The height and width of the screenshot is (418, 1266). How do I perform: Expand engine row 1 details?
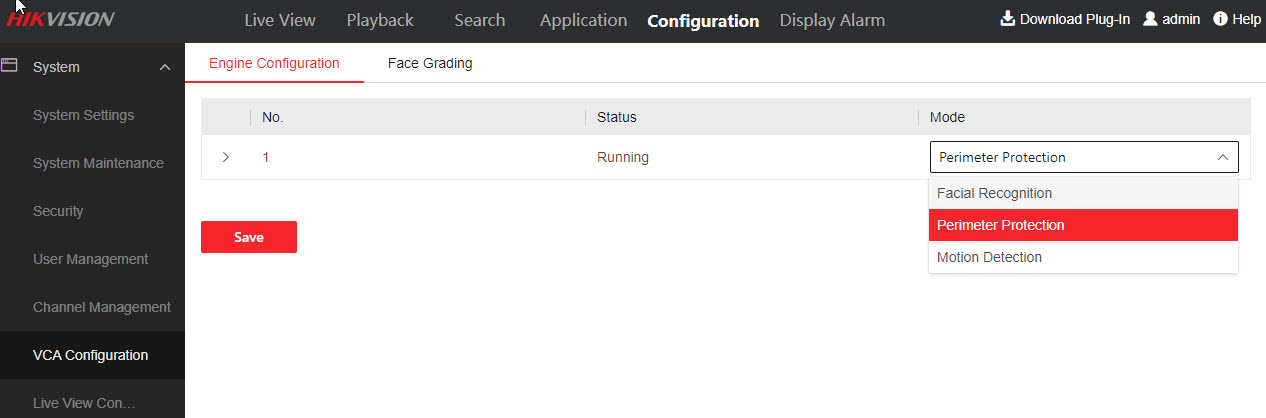[x=225, y=157]
